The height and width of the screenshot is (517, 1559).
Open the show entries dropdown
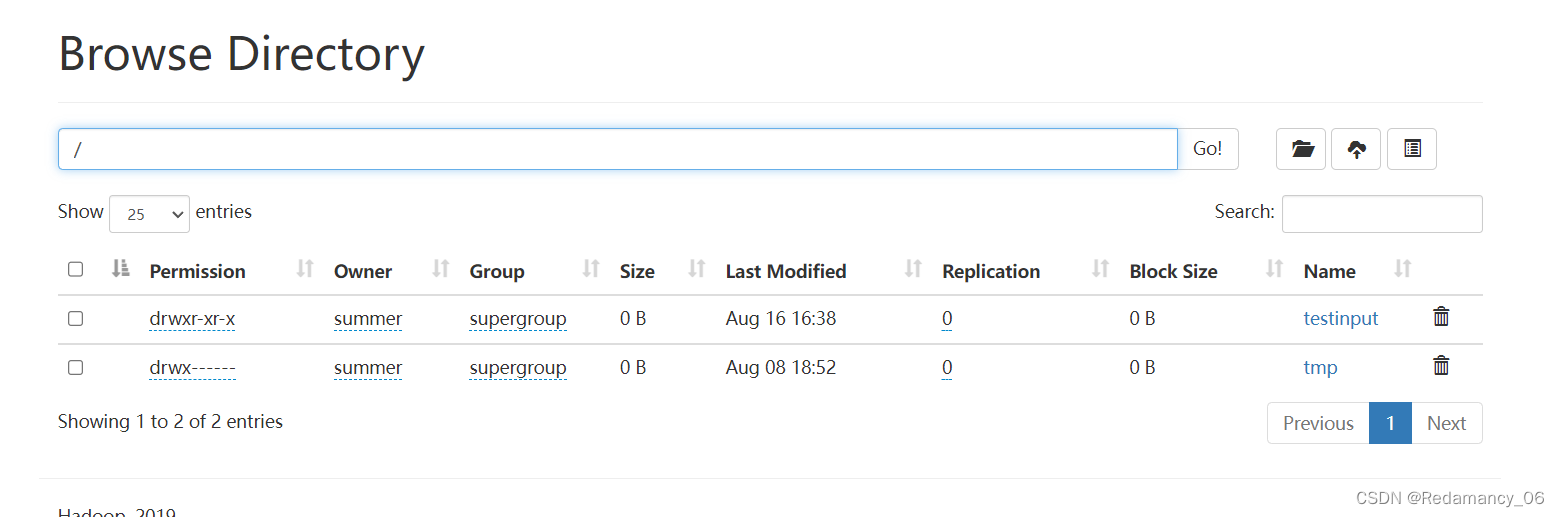point(149,214)
